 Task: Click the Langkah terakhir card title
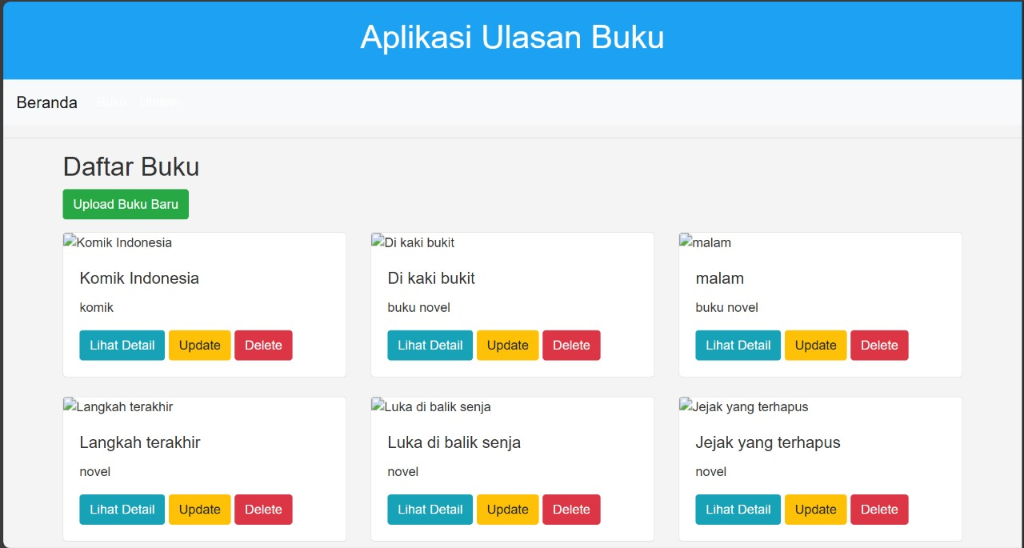pyautogui.click(x=140, y=442)
